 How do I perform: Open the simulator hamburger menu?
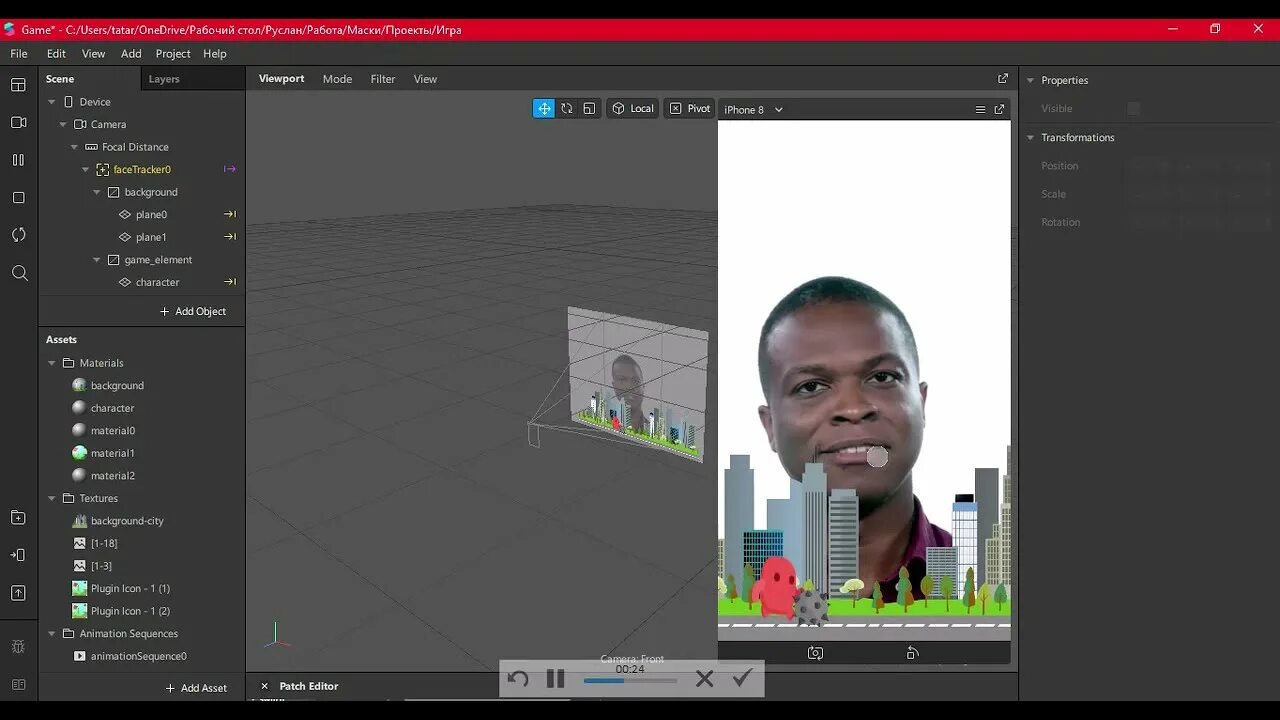[x=980, y=109]
